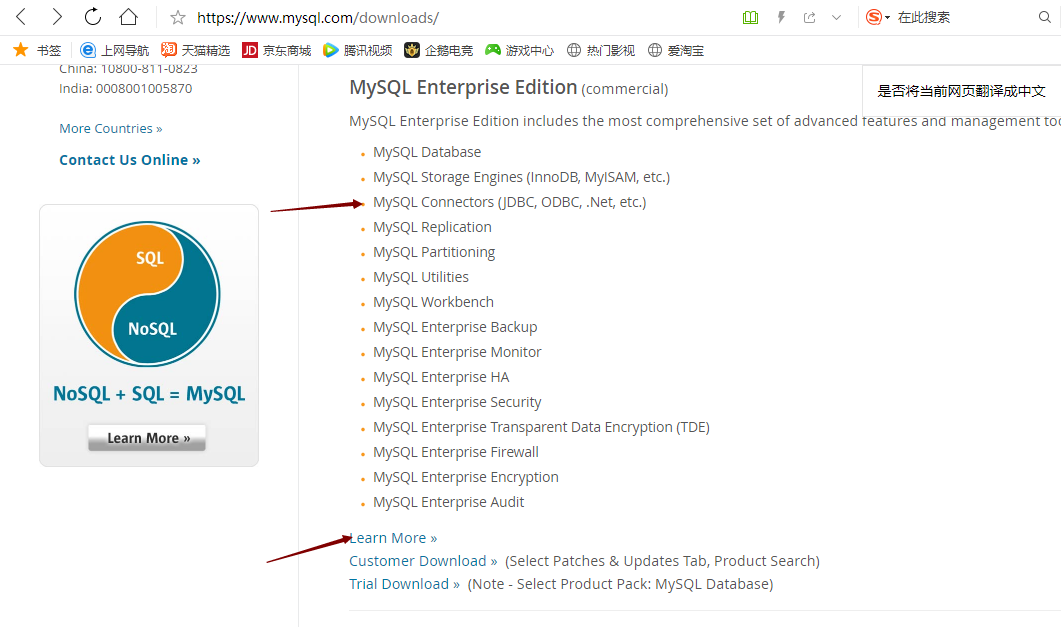
Task: Reload the current page
Action: click(x=93, y=17)
